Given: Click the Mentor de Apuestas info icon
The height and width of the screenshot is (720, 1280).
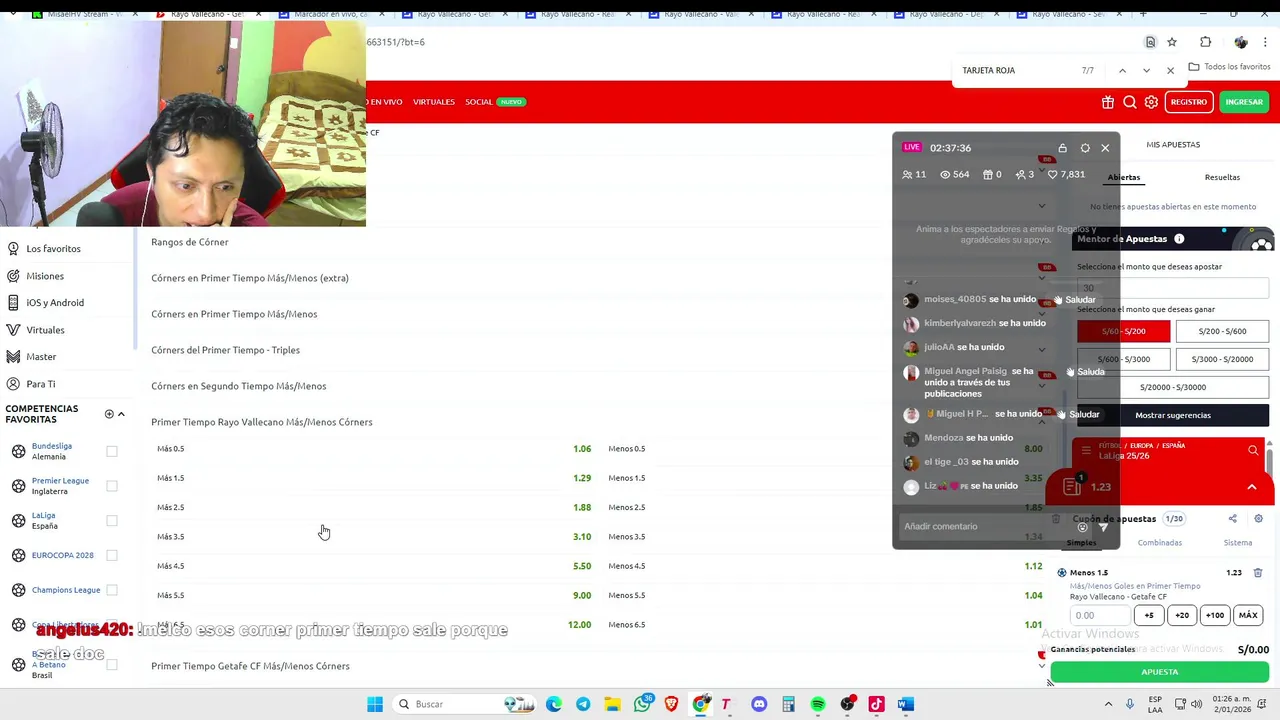Looking at the screenshot, I should coord(1179,239).
